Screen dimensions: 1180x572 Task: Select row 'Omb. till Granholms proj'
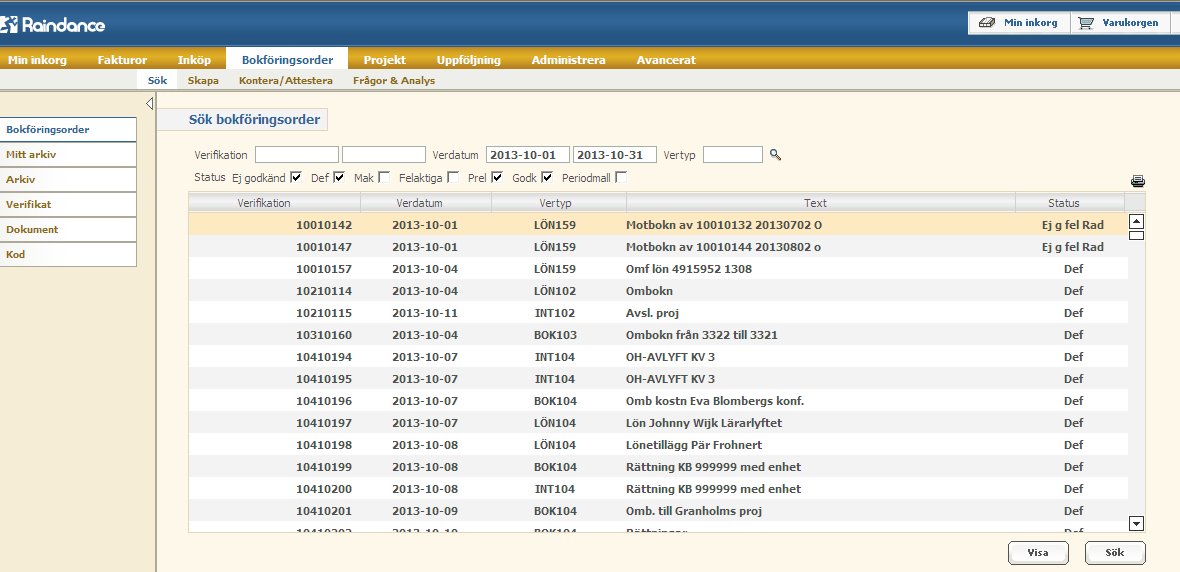[x=658, y=510]
